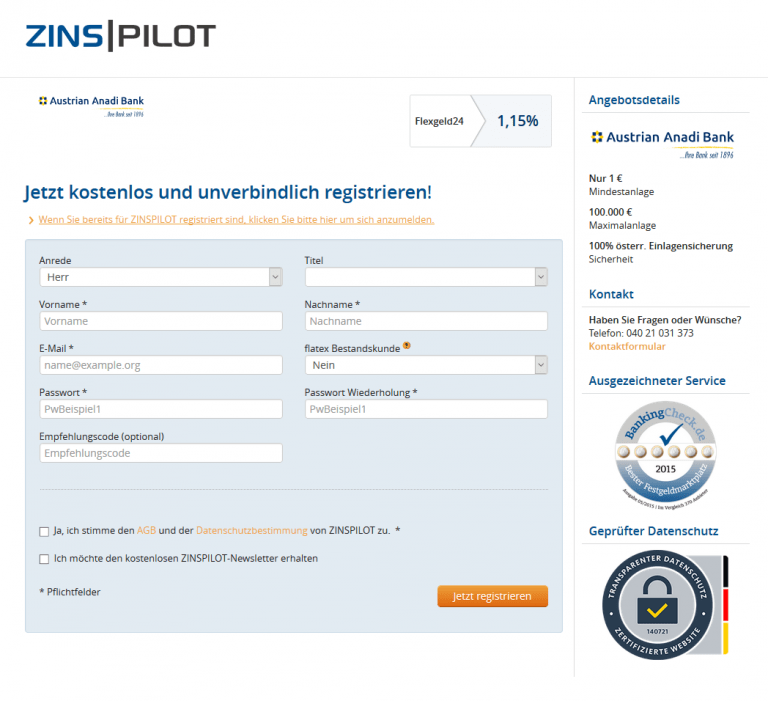Open the AGB link

point(146,531)
